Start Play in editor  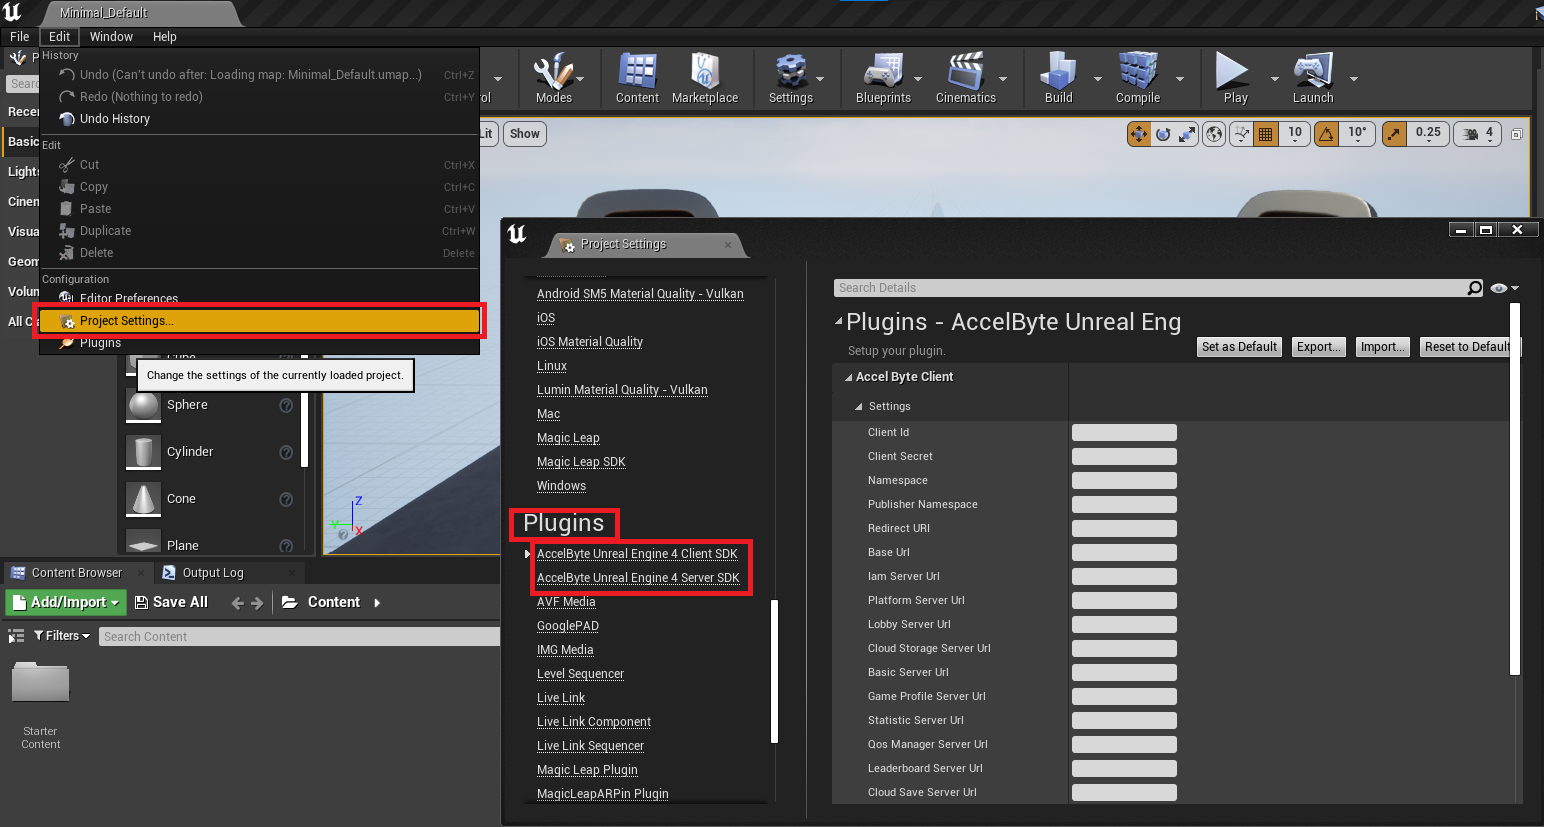pos(1235,78)
